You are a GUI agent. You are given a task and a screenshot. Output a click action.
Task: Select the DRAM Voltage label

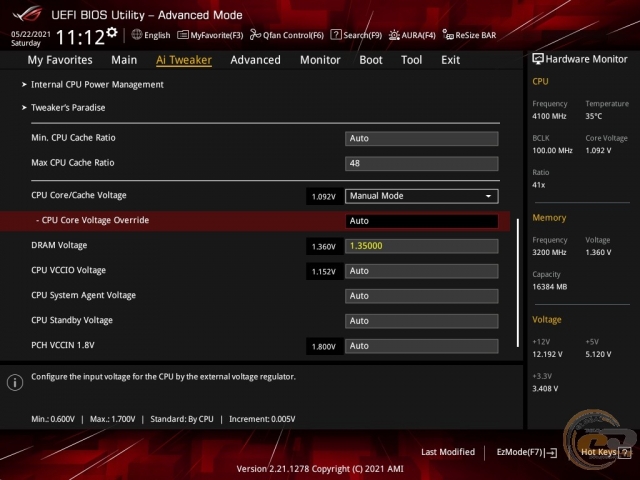pyautogui.click(x=59, y=245)
